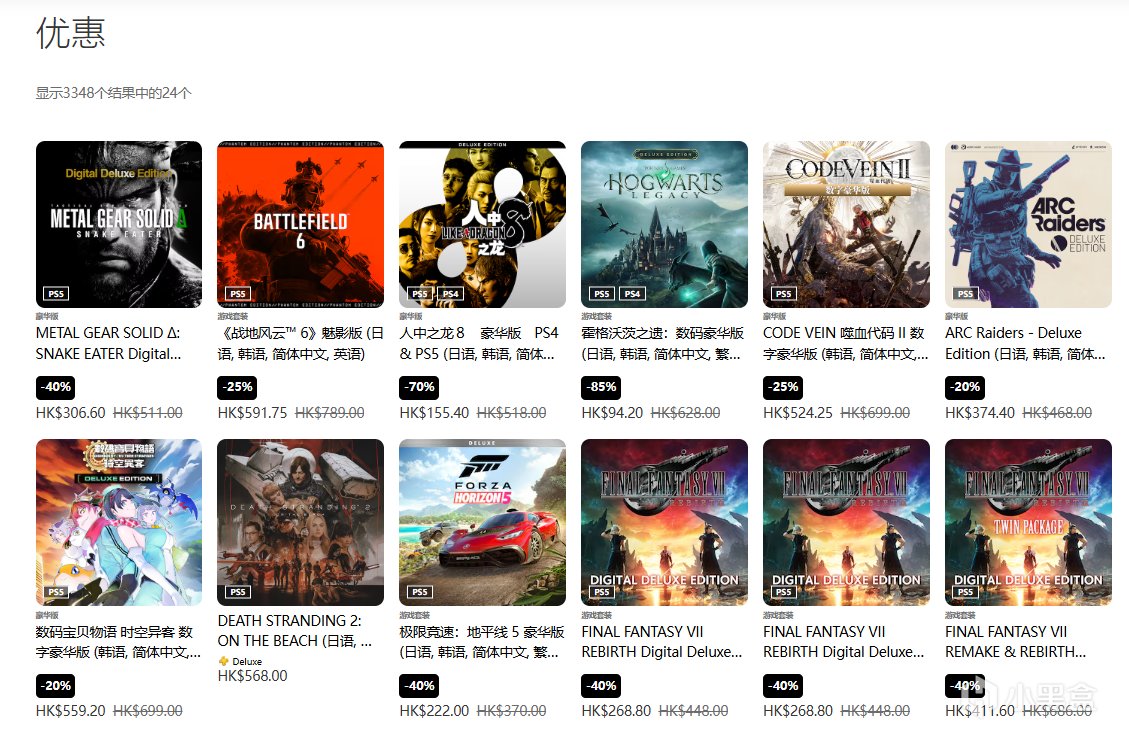Click the PS4 platform tag on 人中之龙8 cover
1129x737 pixels.
[451, 294]
